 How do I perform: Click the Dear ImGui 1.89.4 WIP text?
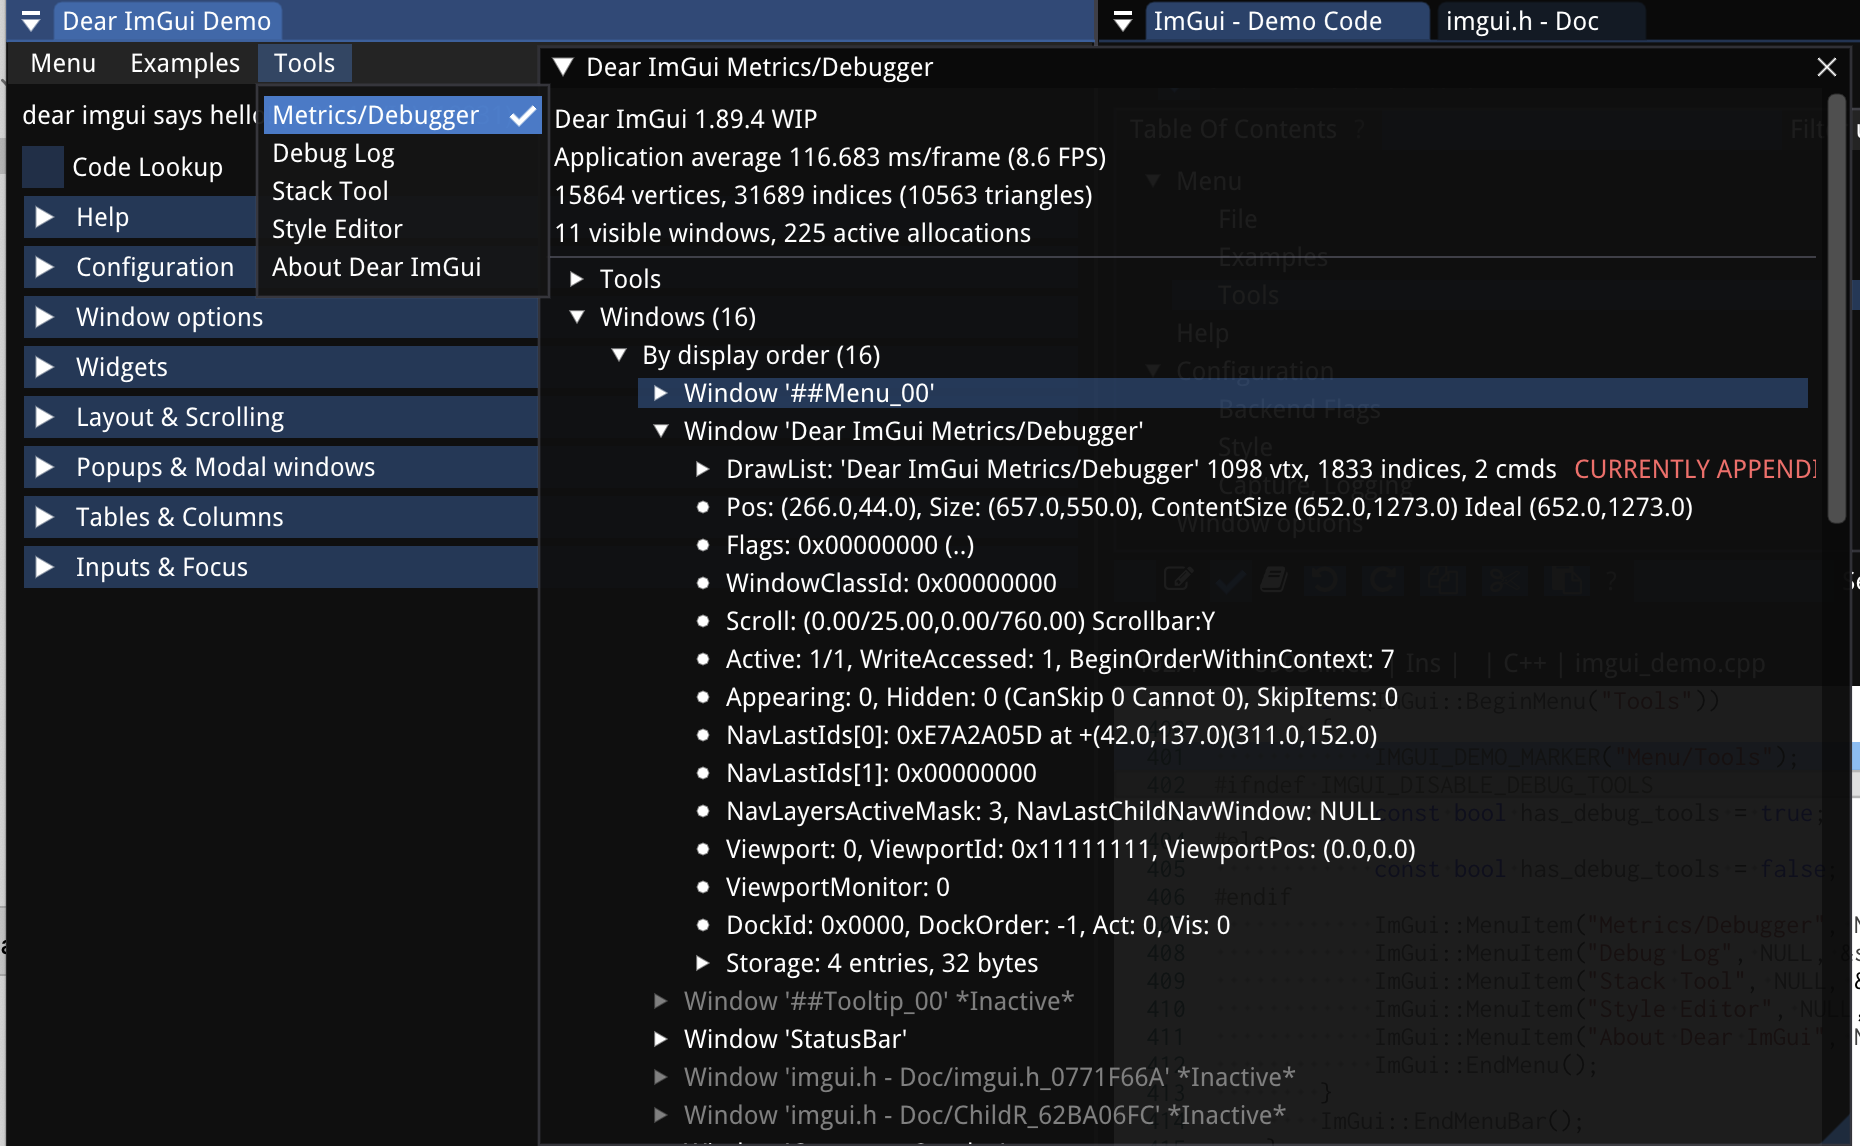pyautogui.click(x=686, y=119)
